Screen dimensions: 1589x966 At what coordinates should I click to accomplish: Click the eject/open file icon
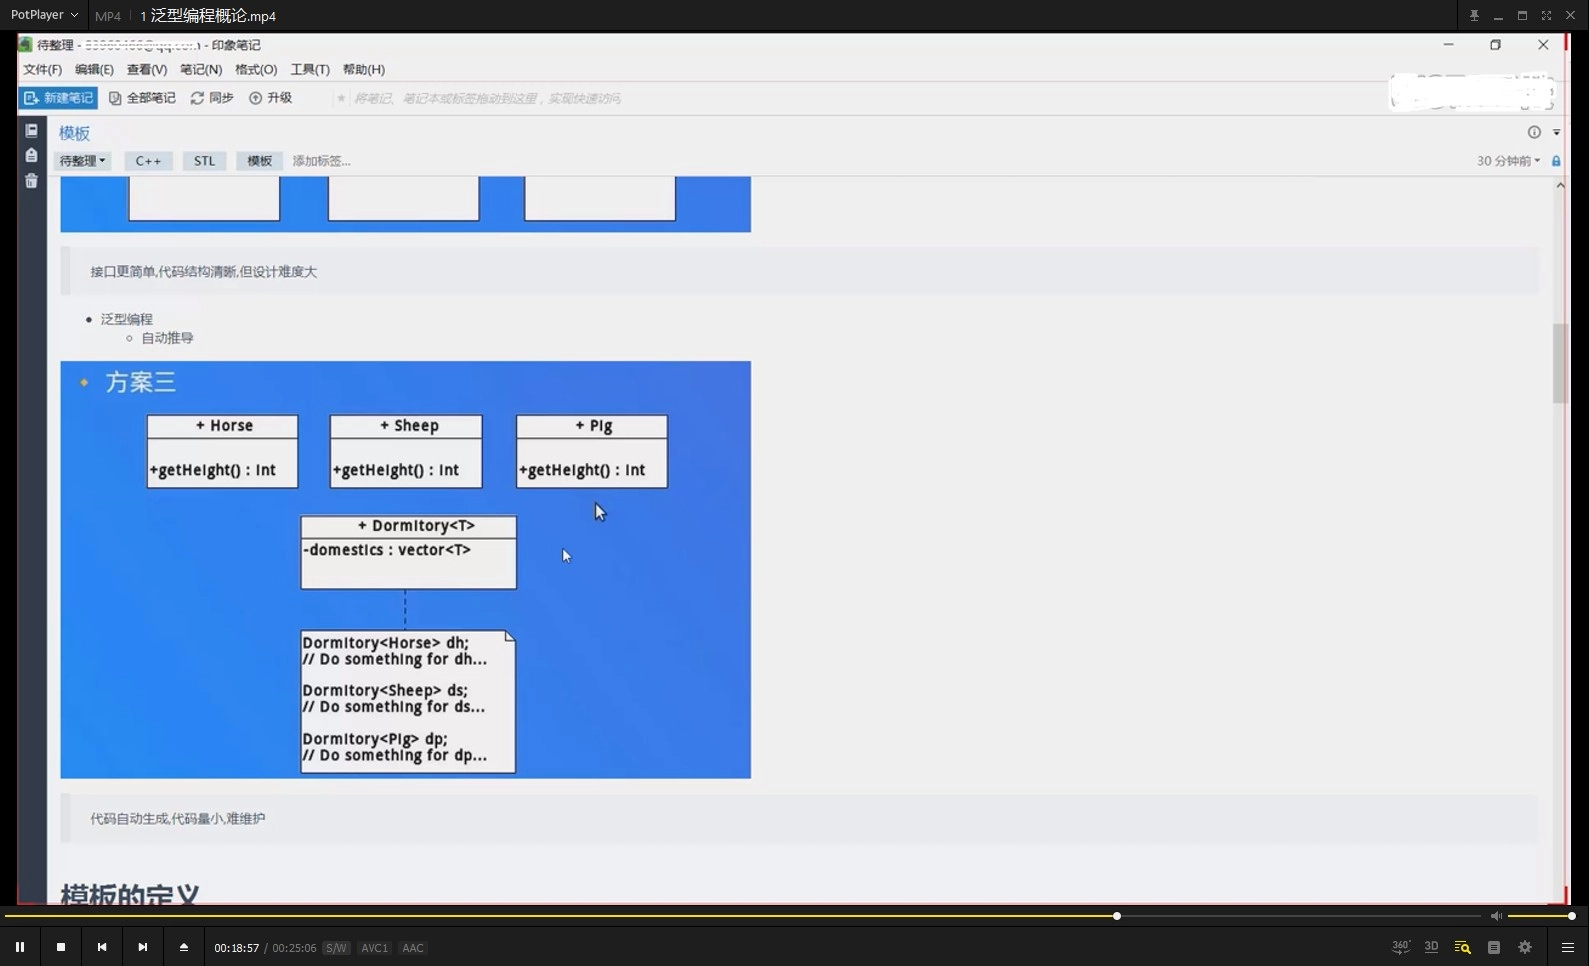[x=184, y=947]
